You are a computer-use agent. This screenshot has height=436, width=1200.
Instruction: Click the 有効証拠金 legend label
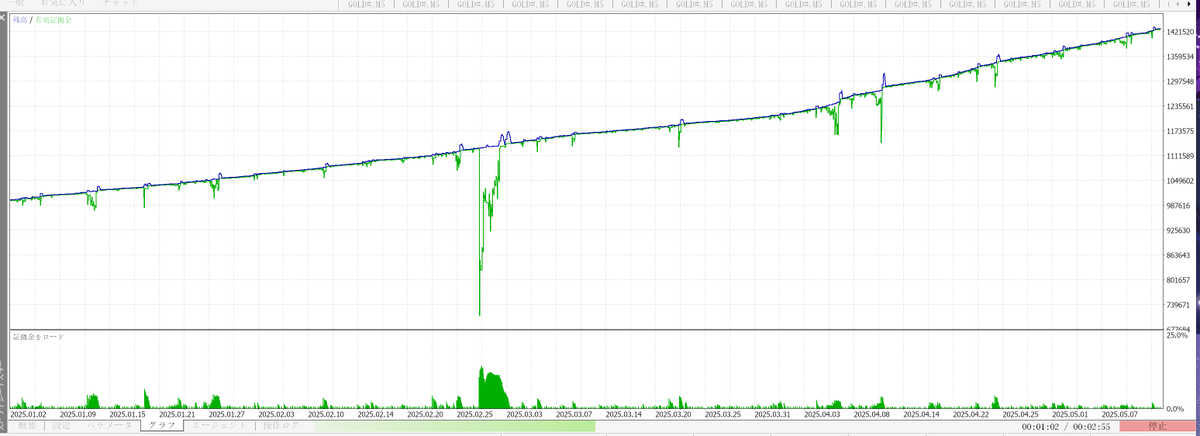pyautogui.click(x=53, y=19)
